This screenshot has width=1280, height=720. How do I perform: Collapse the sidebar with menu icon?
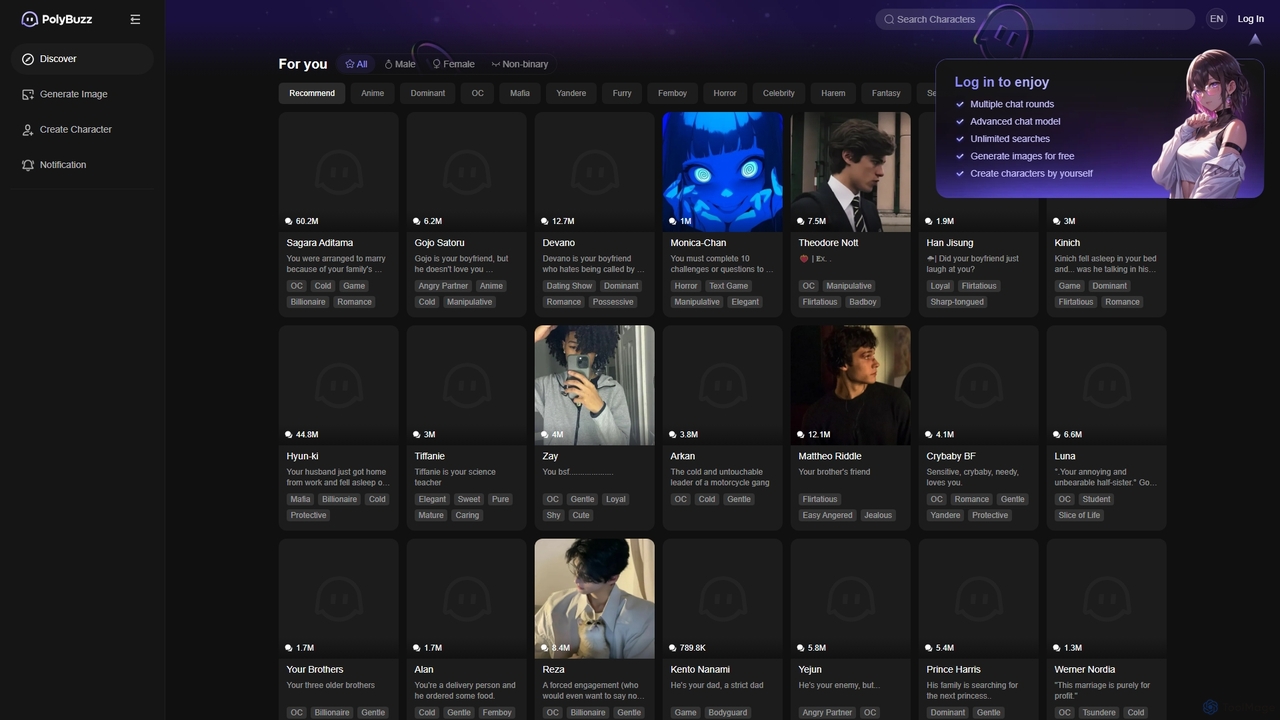pyautogui.click(x=135, y=19)
